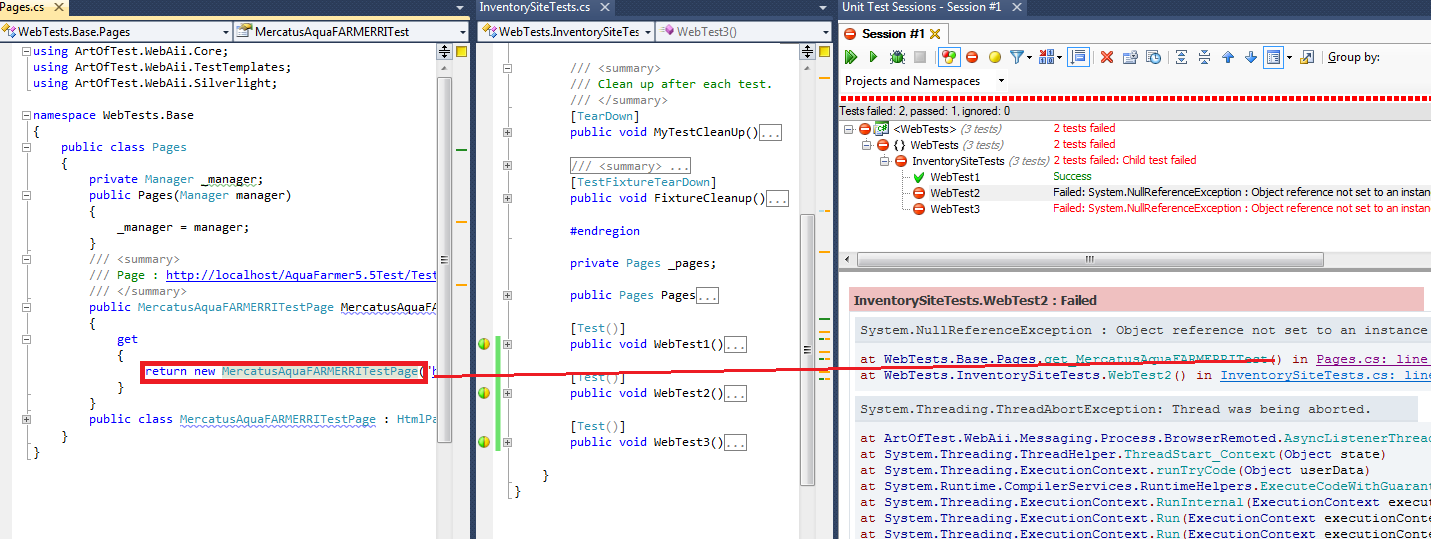Switch to InventorySiteTests.cs editor tab
This screenshot has width=1431, height=539.
[x=535, y=7]
